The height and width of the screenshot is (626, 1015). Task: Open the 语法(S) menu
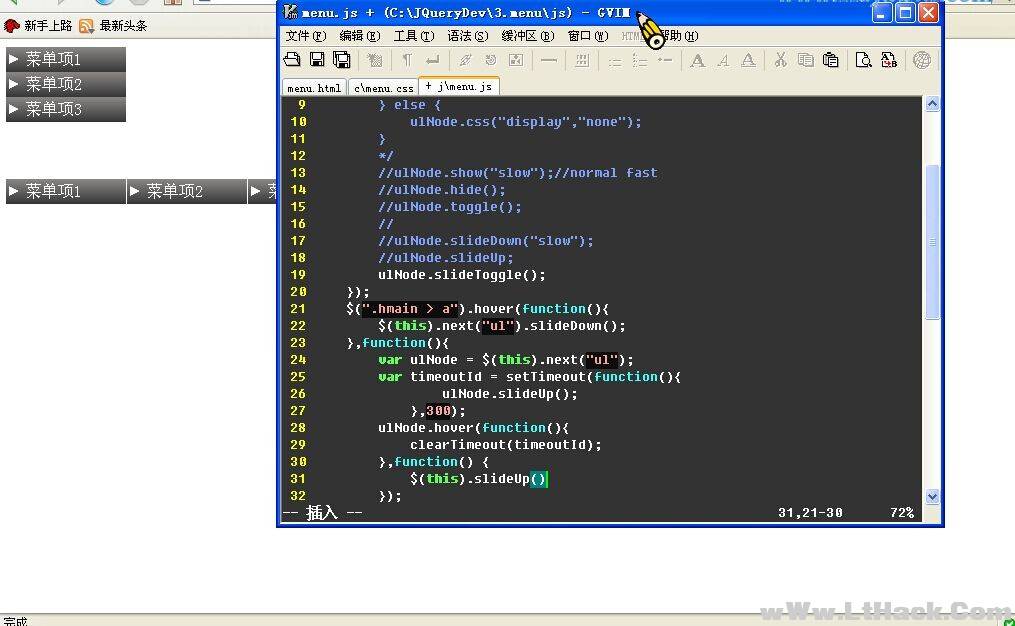(468, 36)
